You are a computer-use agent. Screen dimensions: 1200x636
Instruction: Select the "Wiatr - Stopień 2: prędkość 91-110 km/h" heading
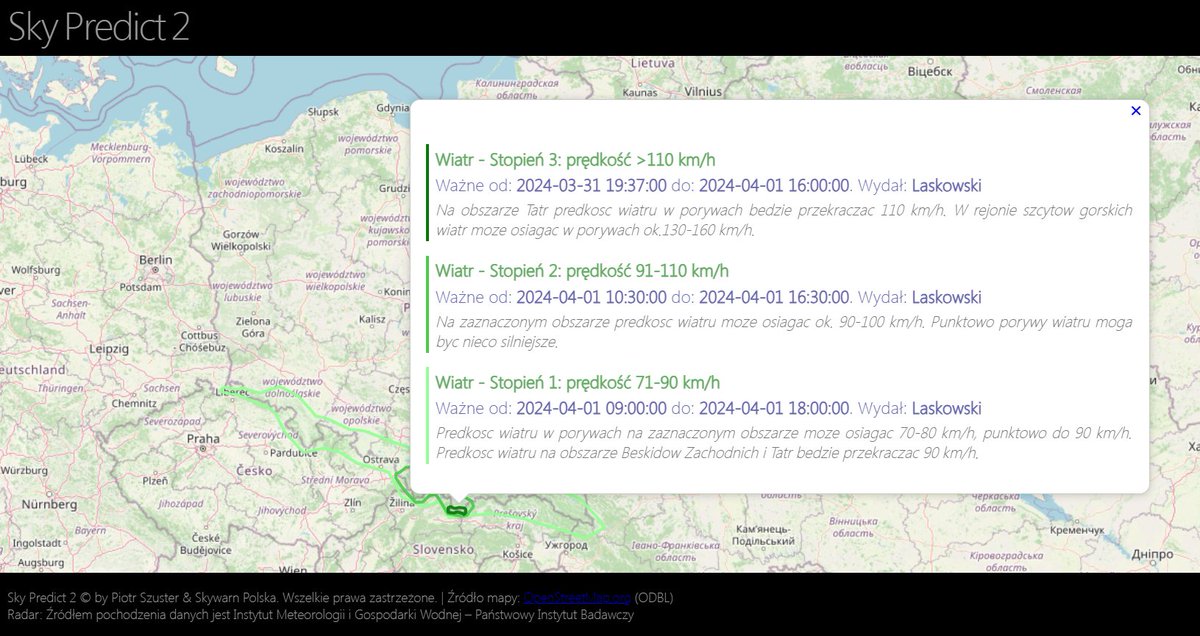[x=582, y=271]
